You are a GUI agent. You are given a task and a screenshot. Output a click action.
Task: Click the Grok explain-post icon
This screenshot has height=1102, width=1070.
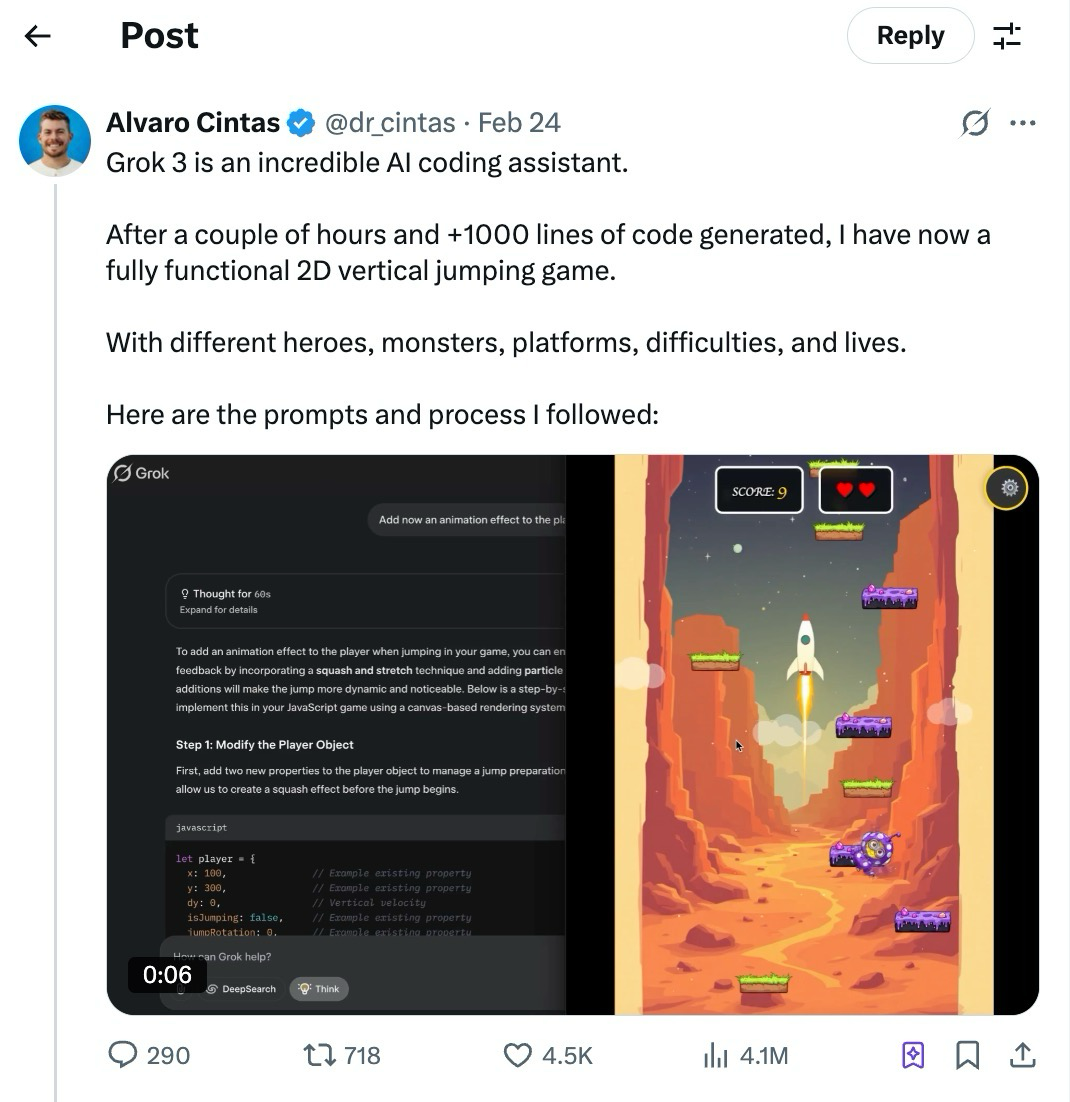click(x=975, y=123)
